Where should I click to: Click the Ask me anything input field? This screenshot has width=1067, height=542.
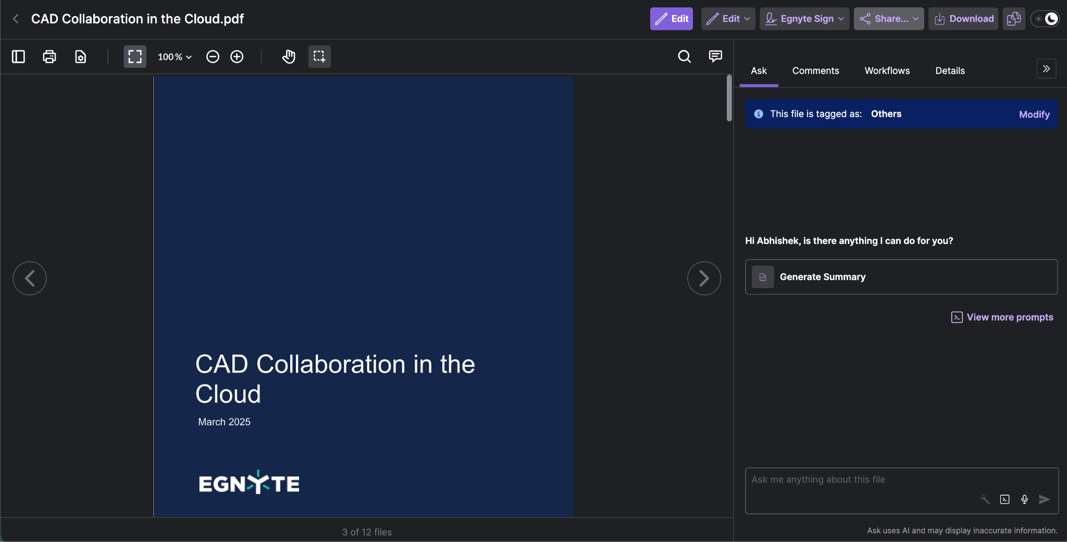click(902, 490)
